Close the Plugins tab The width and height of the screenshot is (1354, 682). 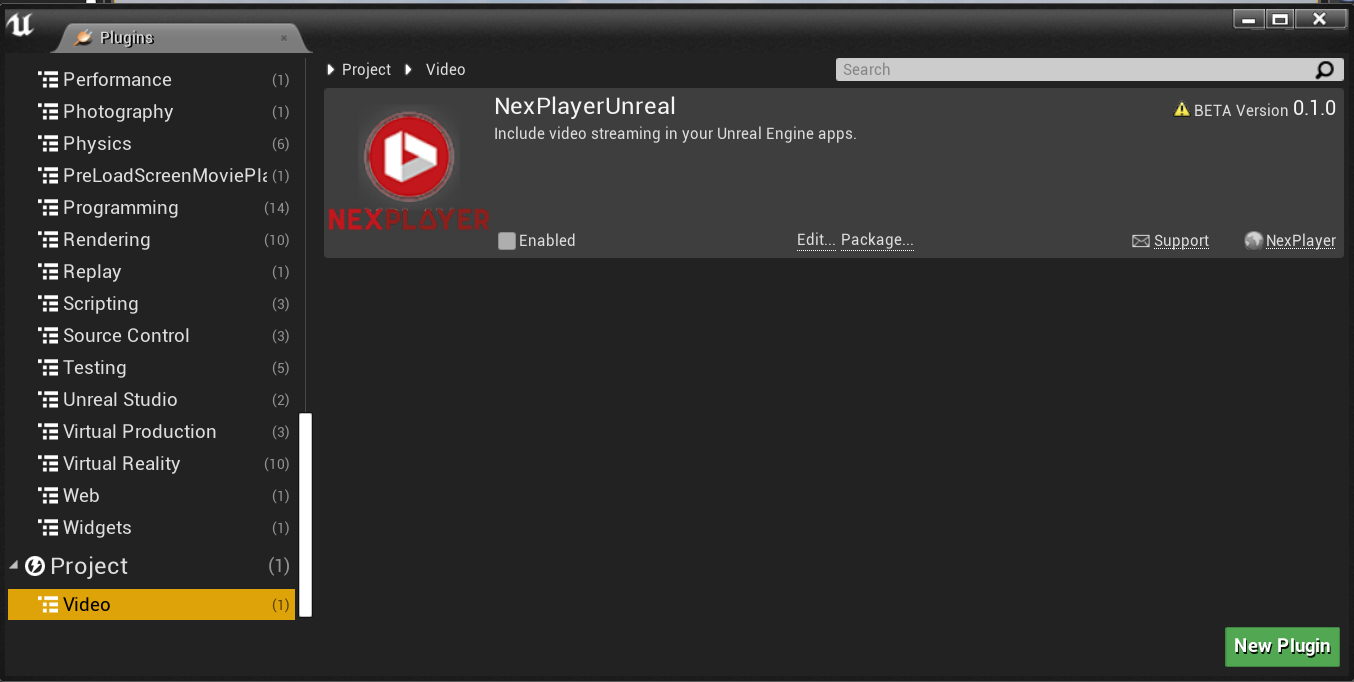tap(284, 38)
